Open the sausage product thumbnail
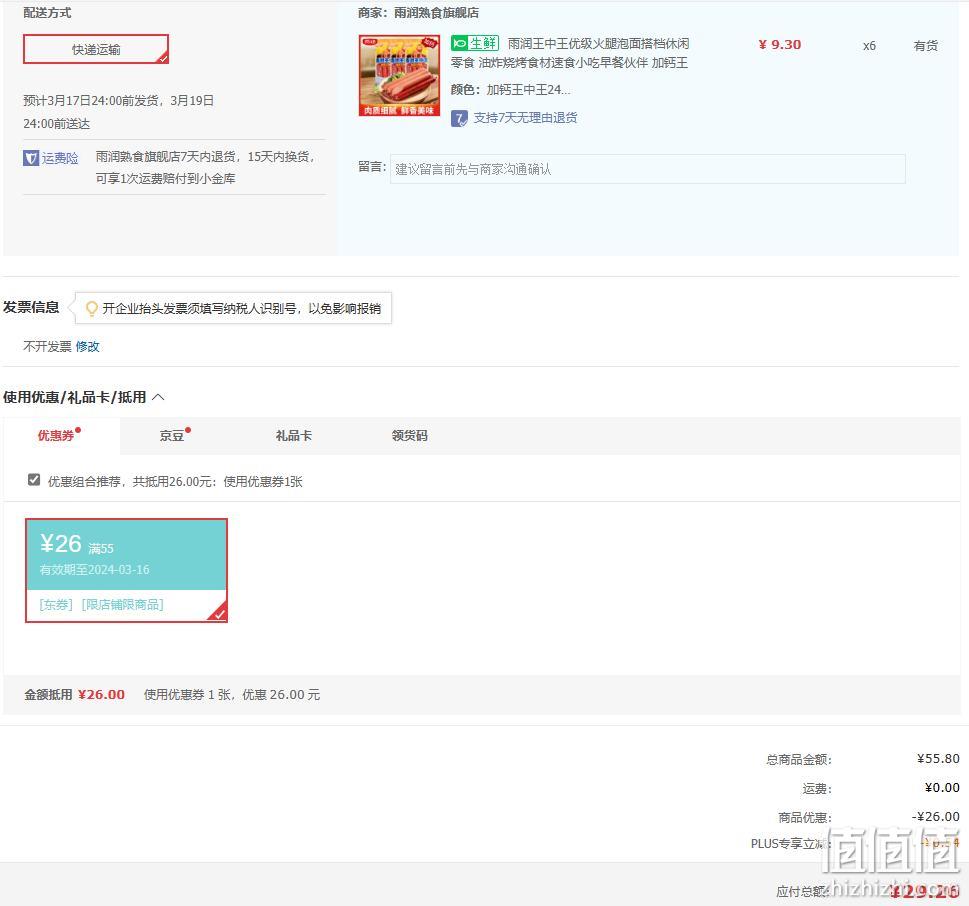 tap(399, 75)
